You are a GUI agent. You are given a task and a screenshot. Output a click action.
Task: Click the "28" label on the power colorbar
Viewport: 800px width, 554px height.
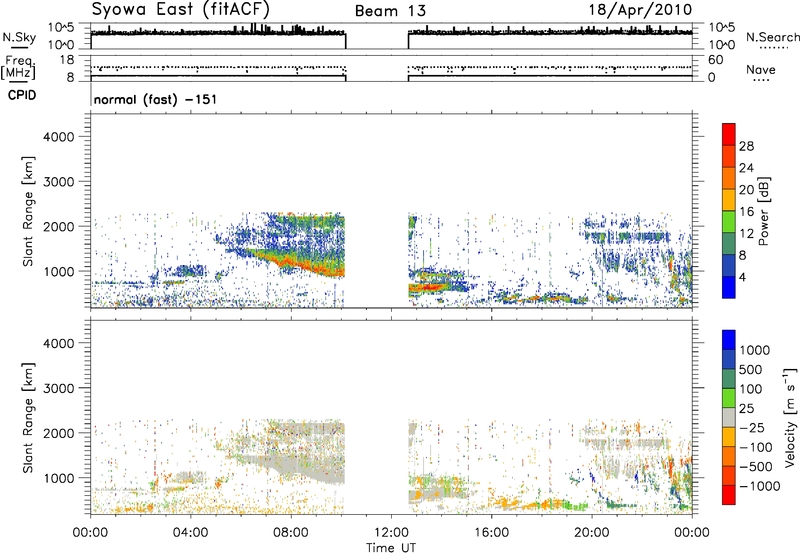[746, 146]
